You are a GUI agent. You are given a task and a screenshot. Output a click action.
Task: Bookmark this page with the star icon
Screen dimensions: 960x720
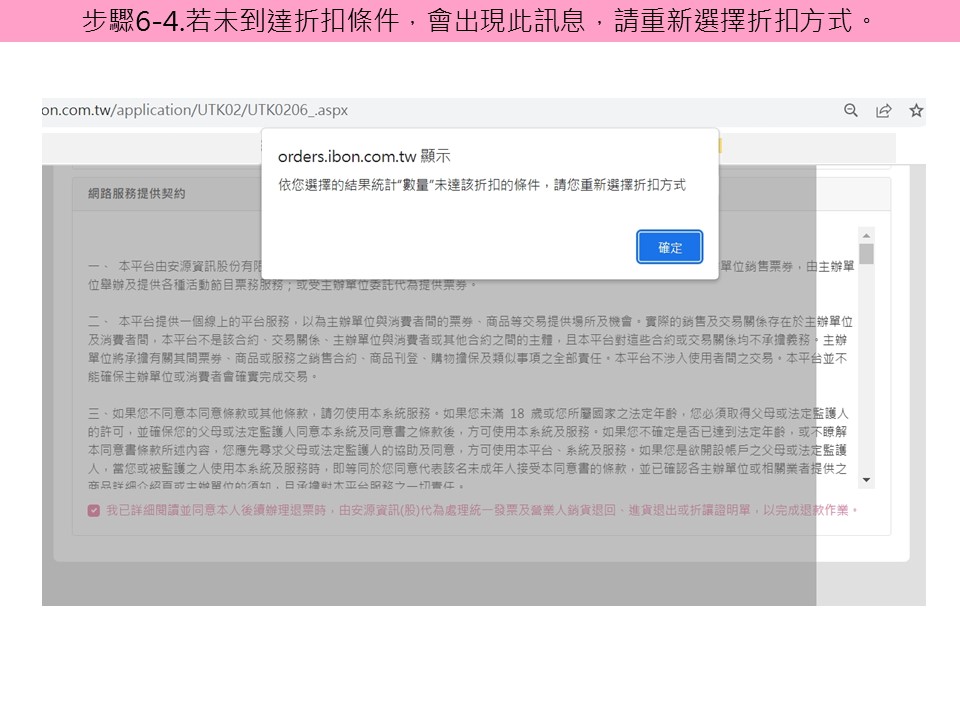916,111
